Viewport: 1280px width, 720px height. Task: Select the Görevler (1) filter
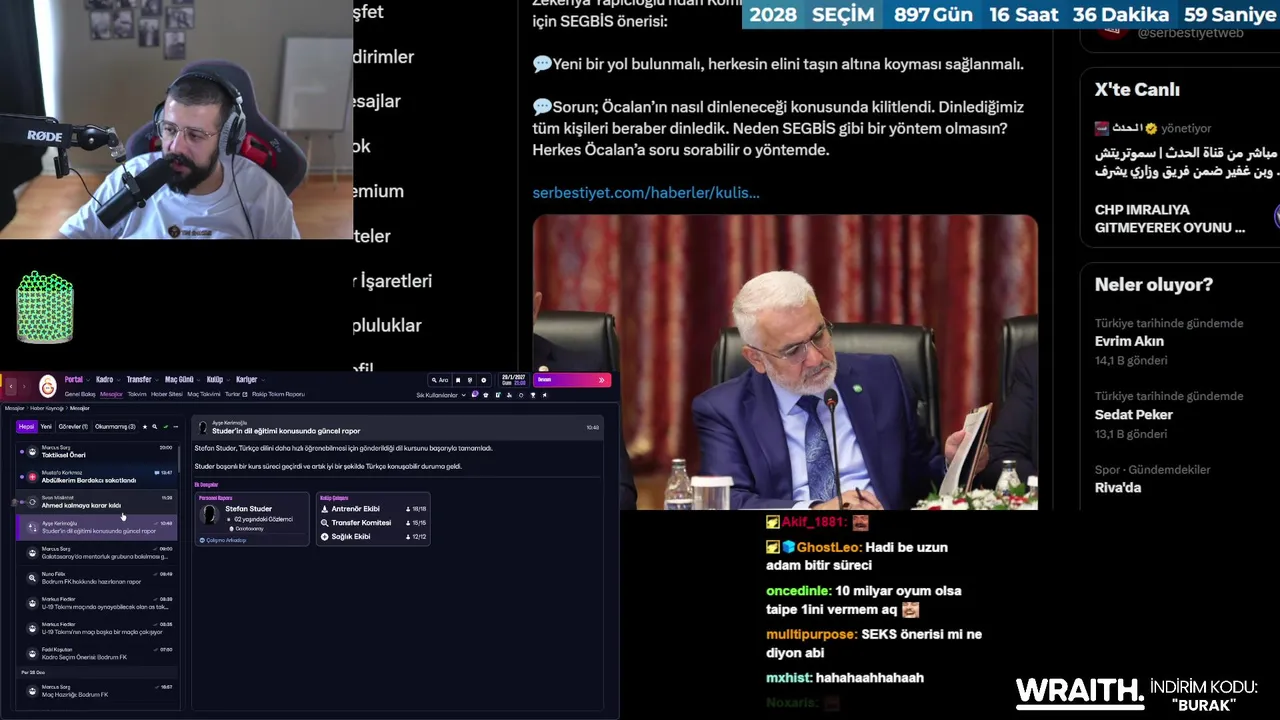pos(73,427)
